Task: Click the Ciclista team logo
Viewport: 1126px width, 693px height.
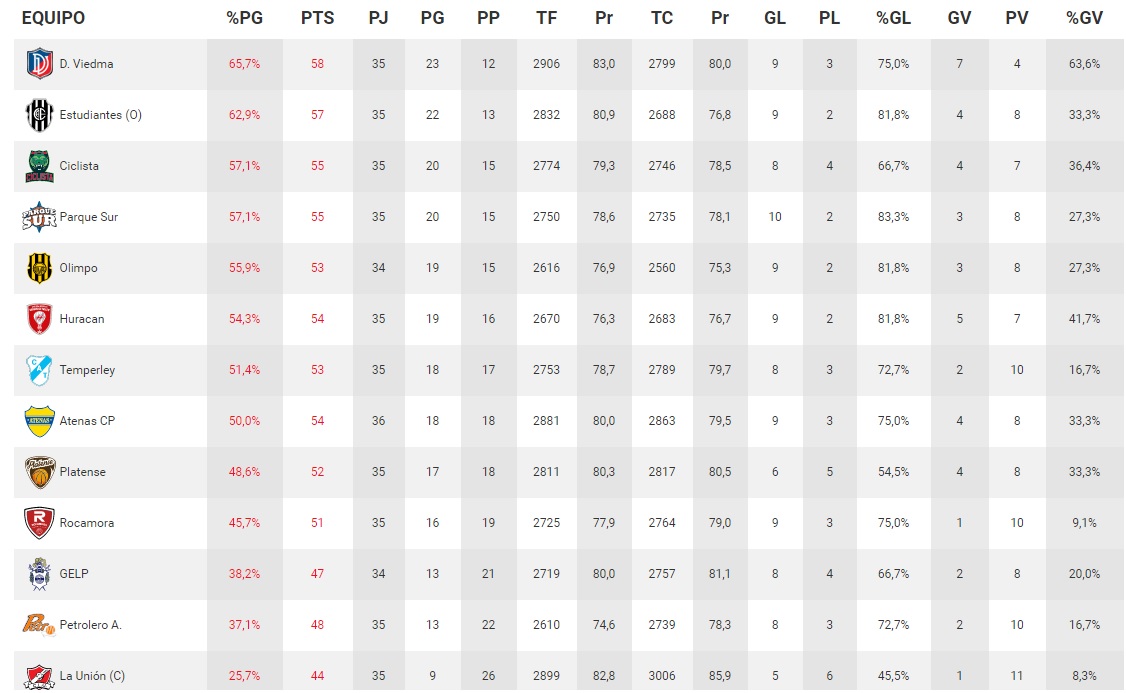Action: tap(39, 166)
